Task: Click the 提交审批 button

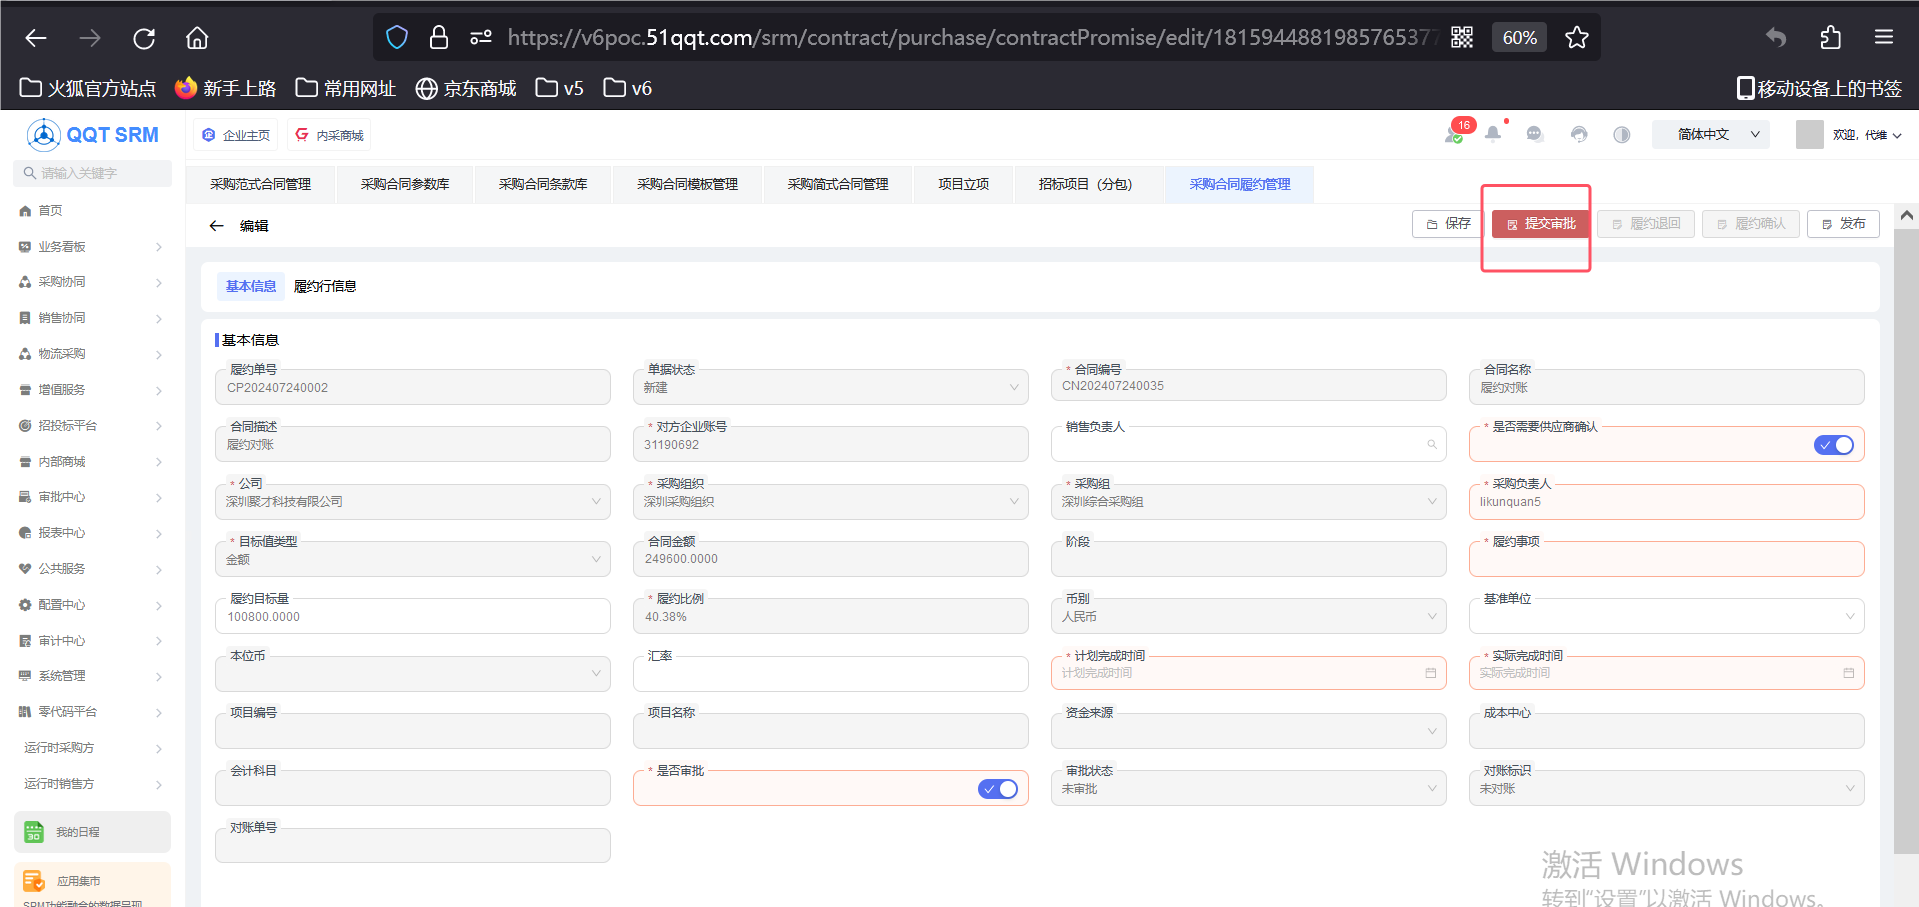Action: [1541, 224]
